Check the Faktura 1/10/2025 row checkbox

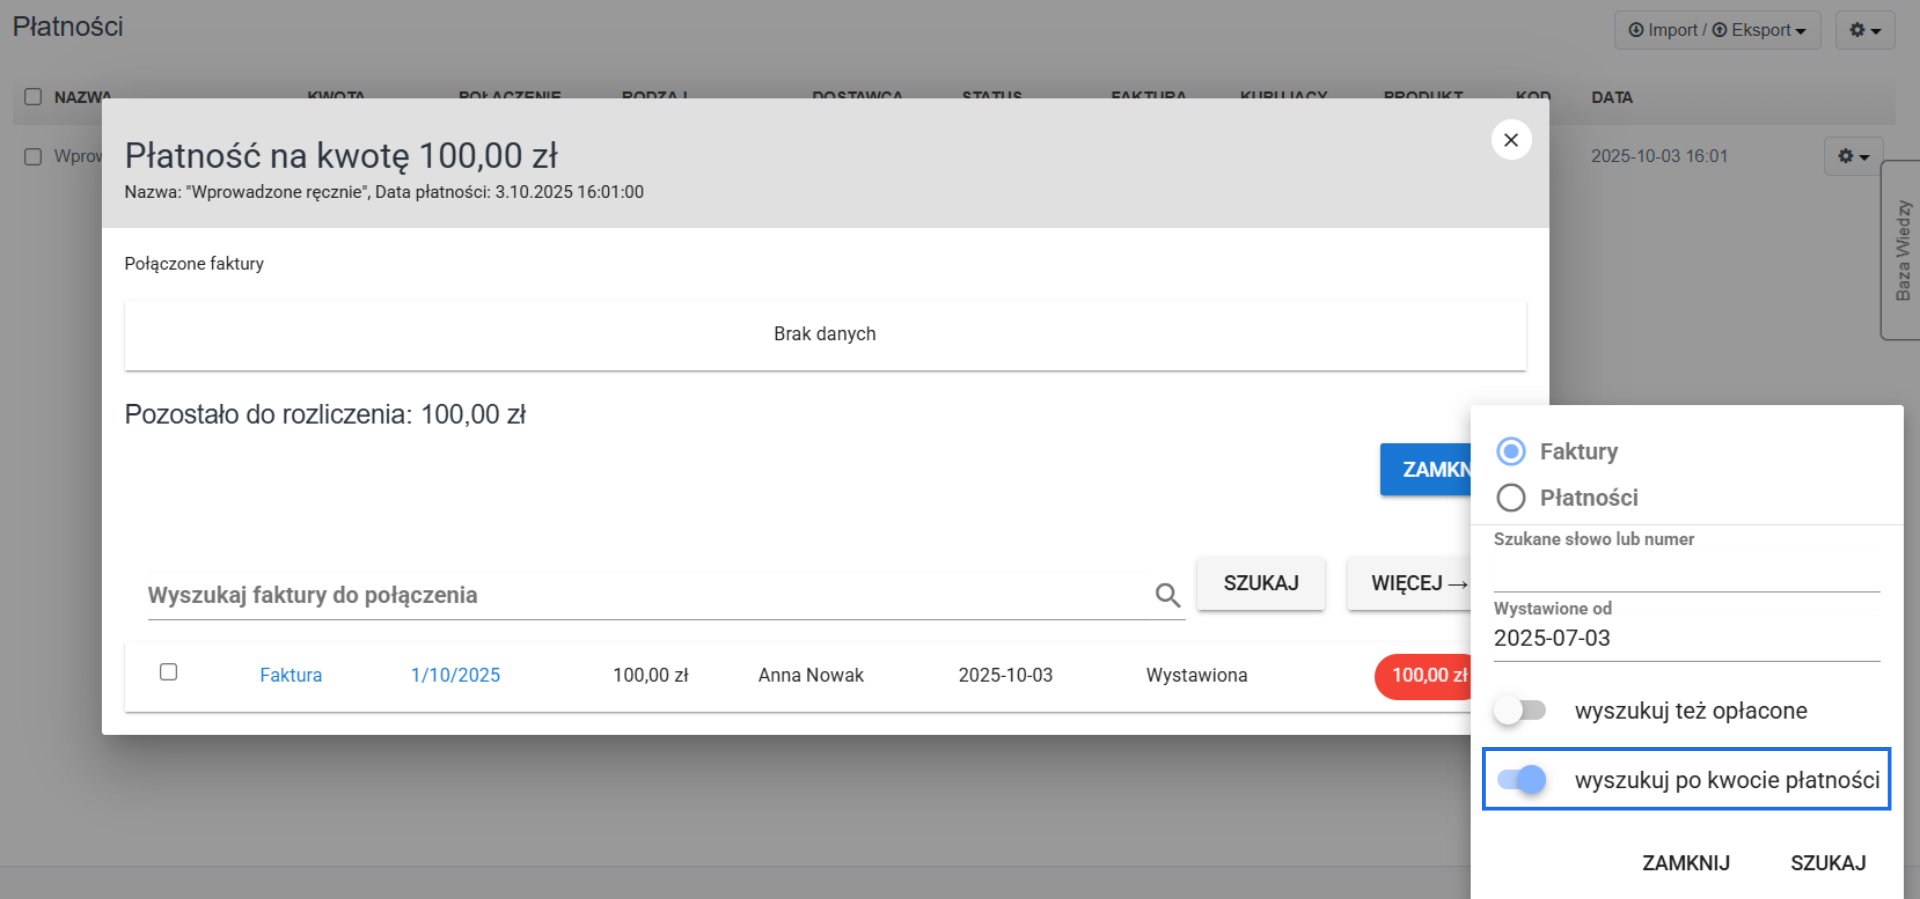tap(168, 672)
